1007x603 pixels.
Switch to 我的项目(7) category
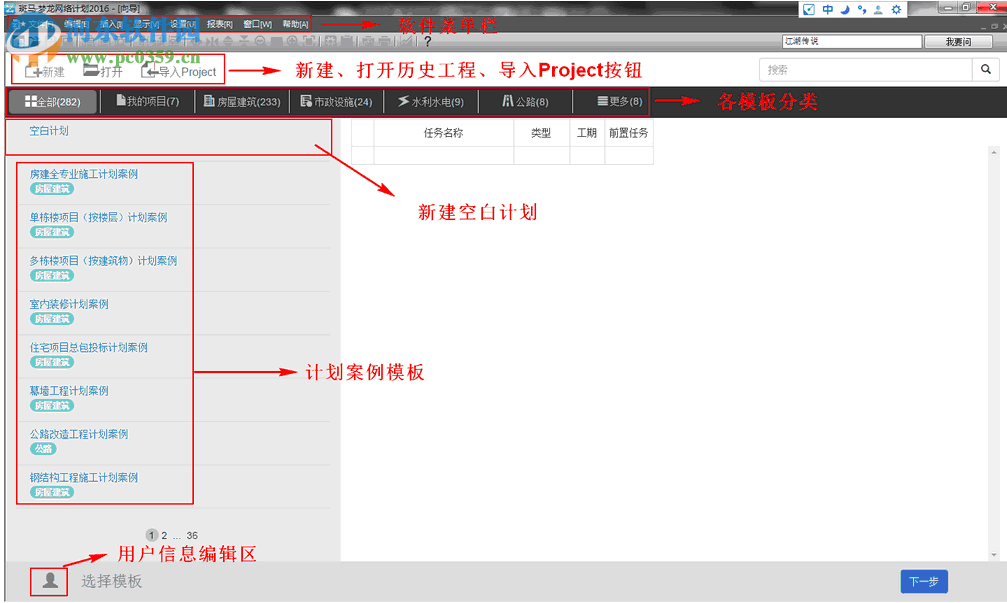146,101
